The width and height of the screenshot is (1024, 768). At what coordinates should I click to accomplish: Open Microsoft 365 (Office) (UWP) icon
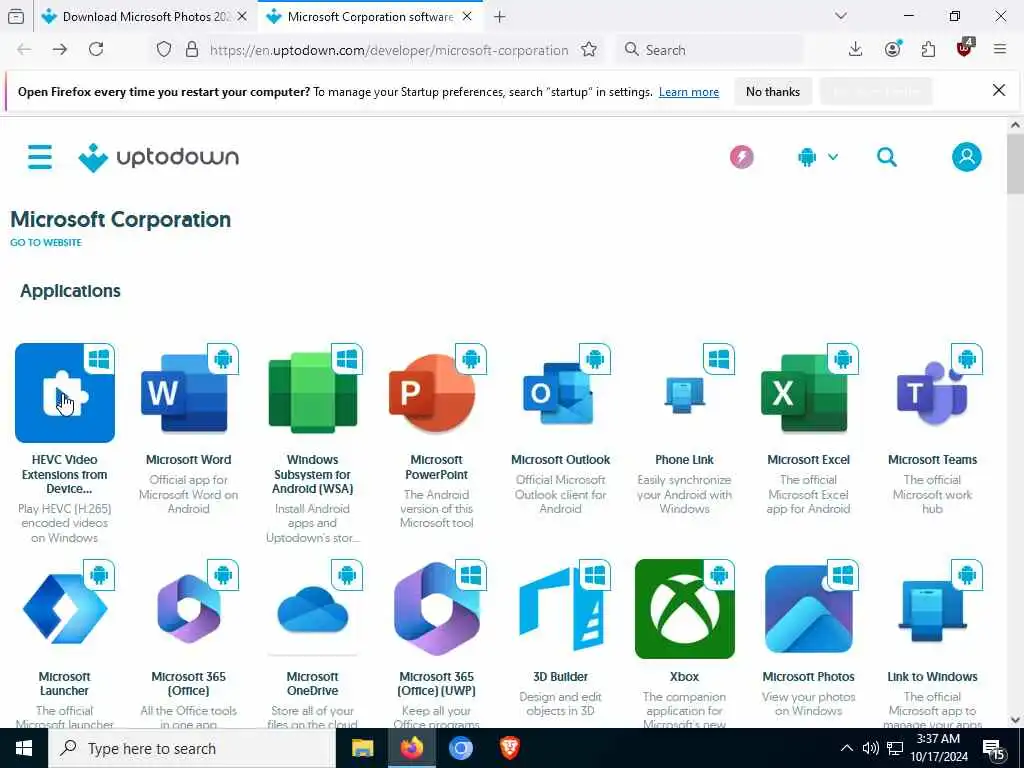(436, 609)
